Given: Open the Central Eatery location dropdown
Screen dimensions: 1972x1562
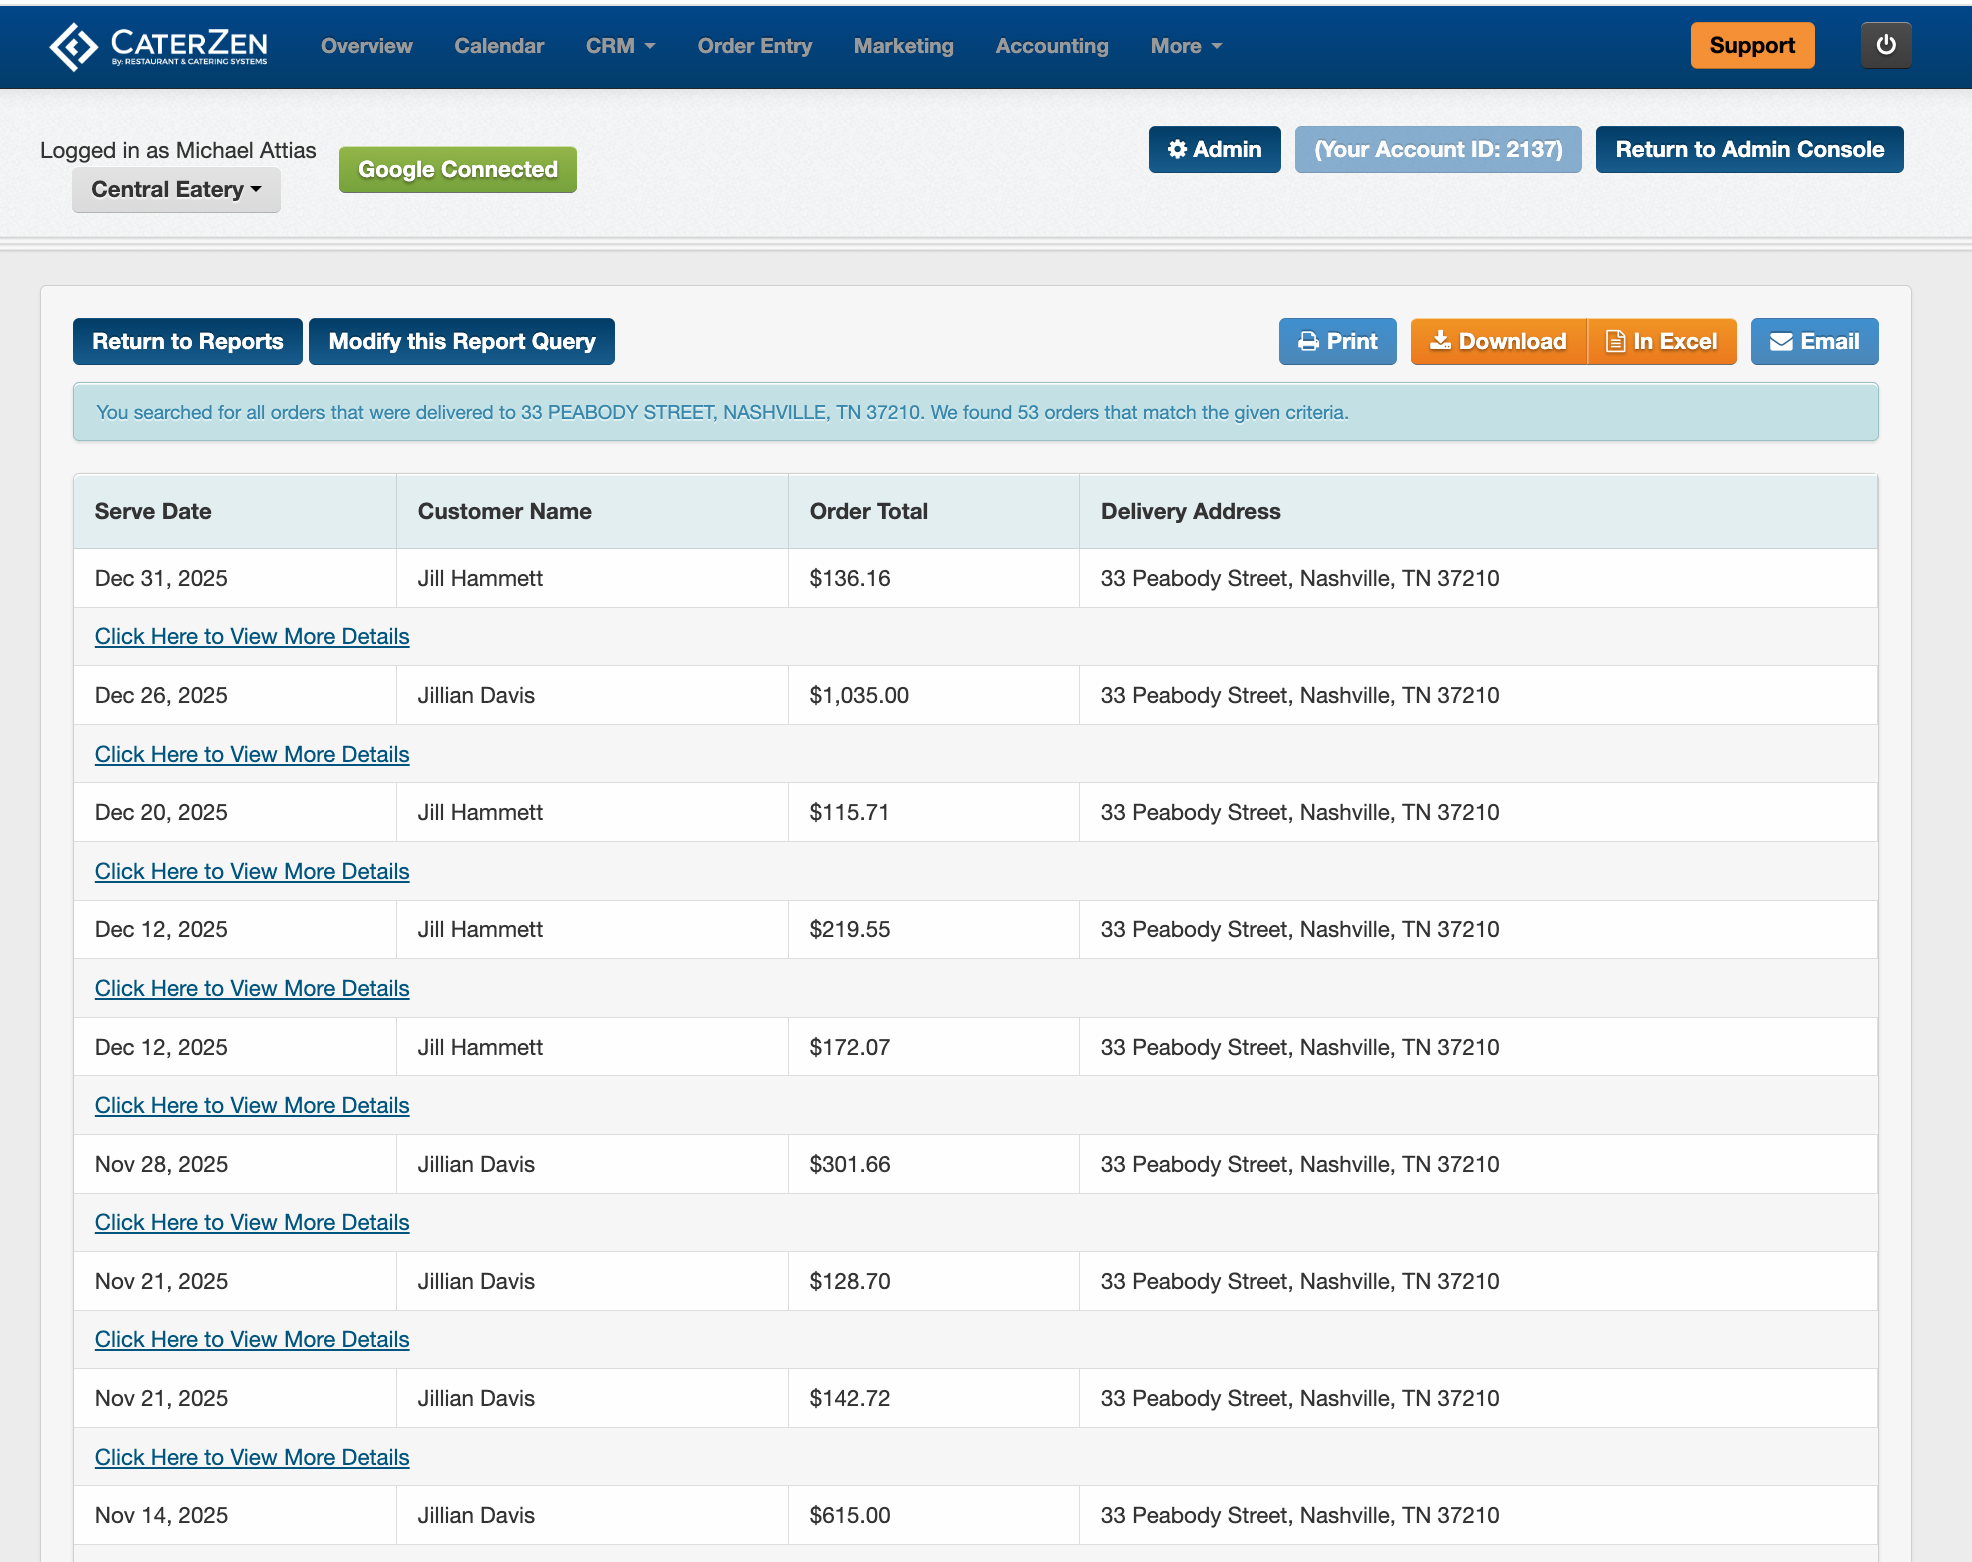Looking at the screenshot, I should click(x=176, y=190).
